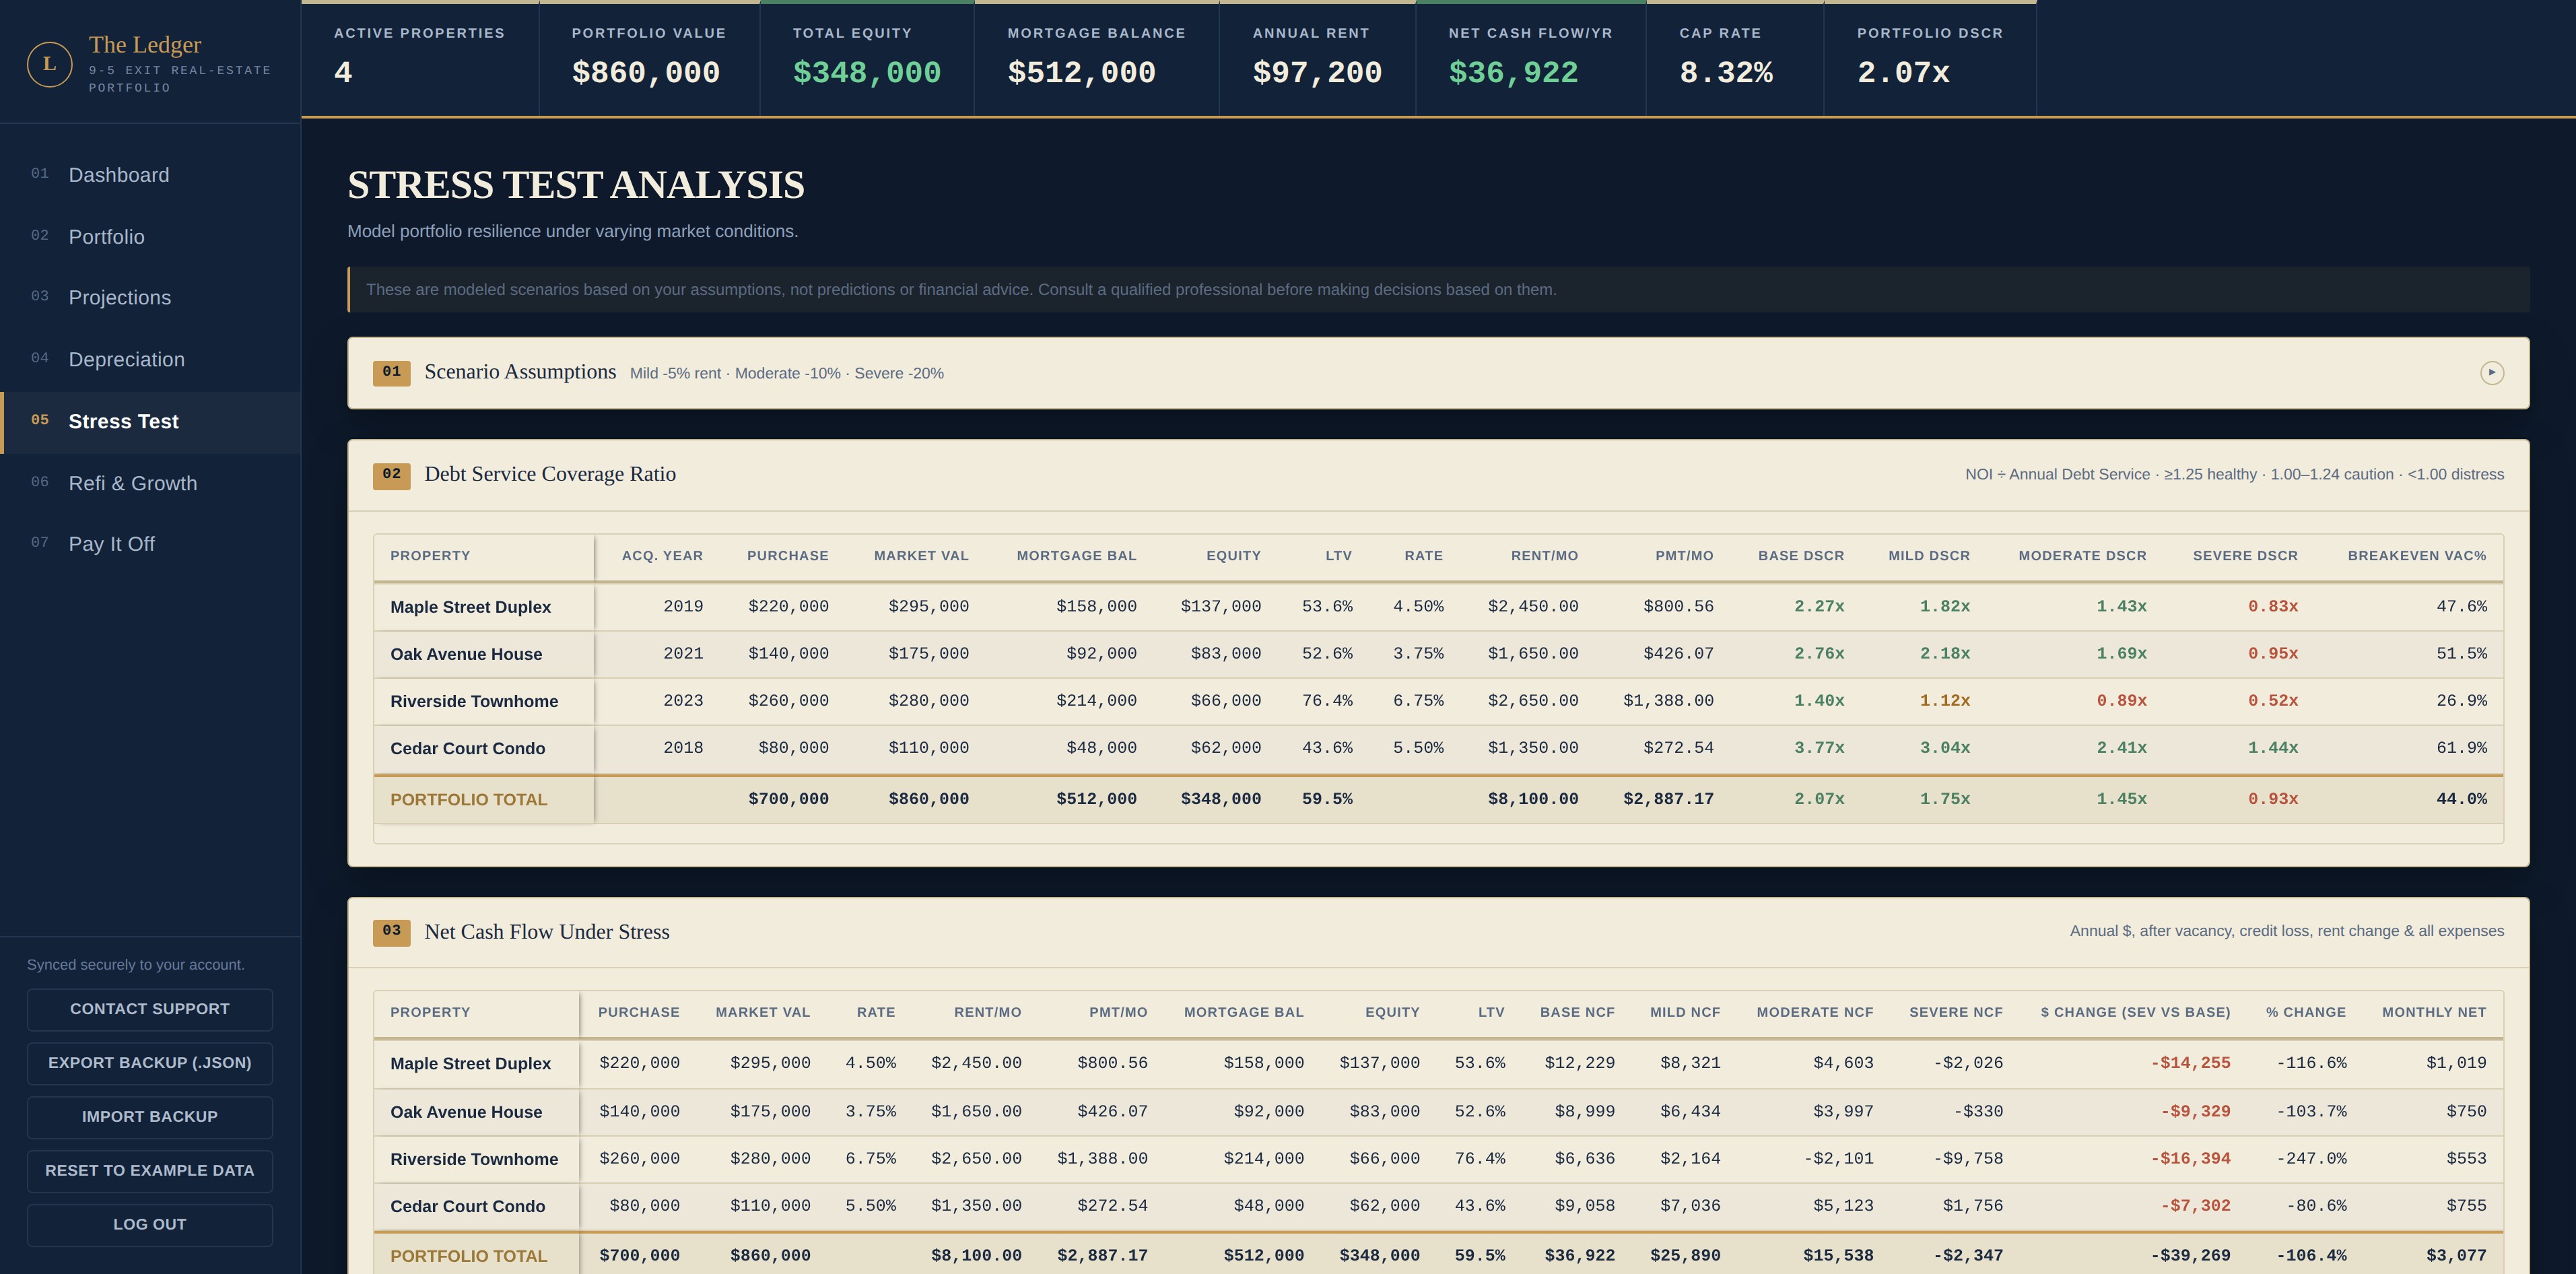Click Maple Street Duplex in Net Cash Flow table

click(x=470, y=1064)
